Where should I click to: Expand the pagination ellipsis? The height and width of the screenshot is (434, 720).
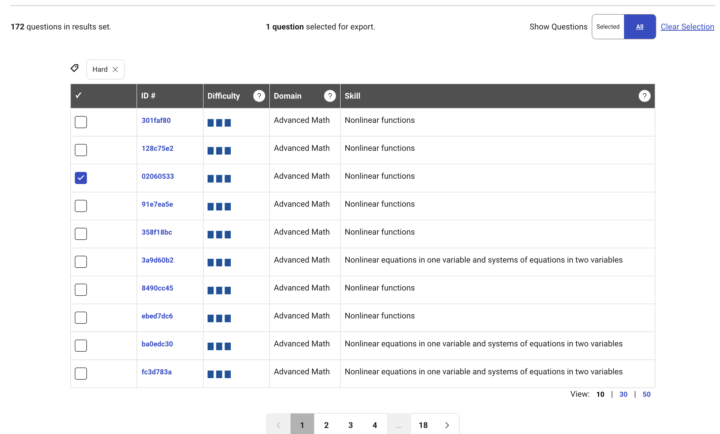398,425
